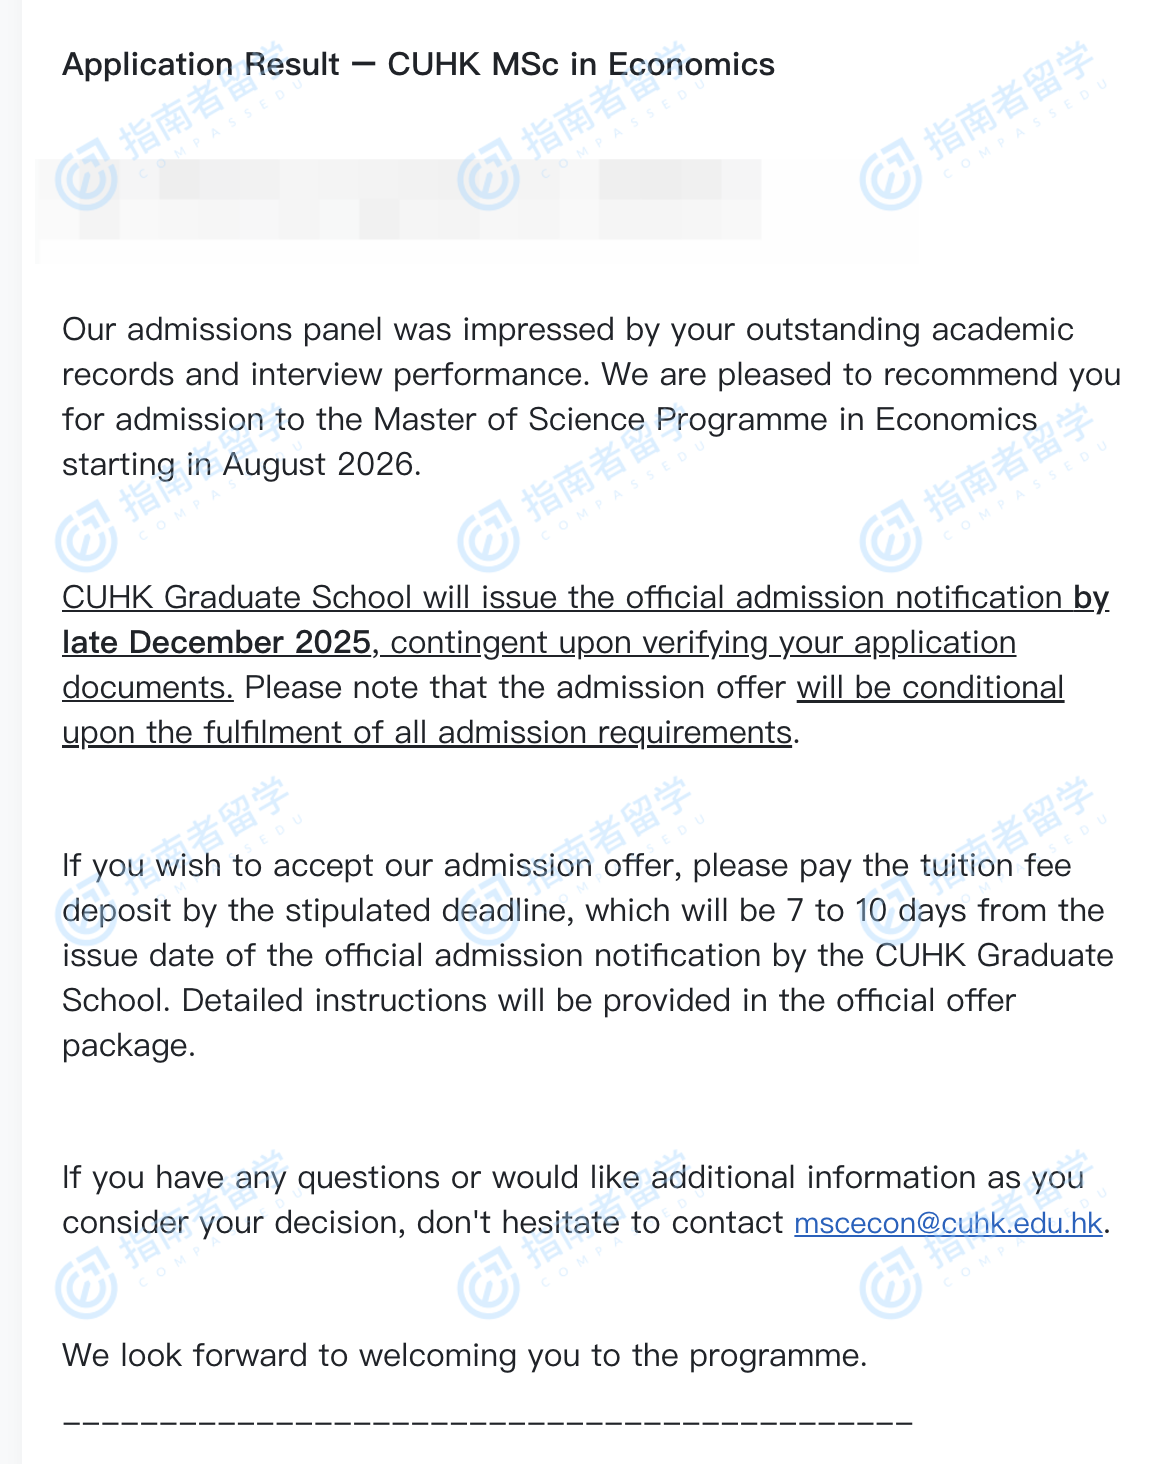1156x1464 pixels.
Task: Click the 'Application Result — CUHK MSc in Economics' heading
Action: point(418,65)
